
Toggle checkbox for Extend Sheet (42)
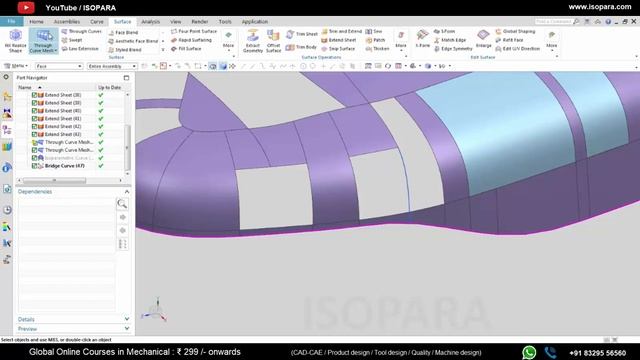click(x=34, y=127)
